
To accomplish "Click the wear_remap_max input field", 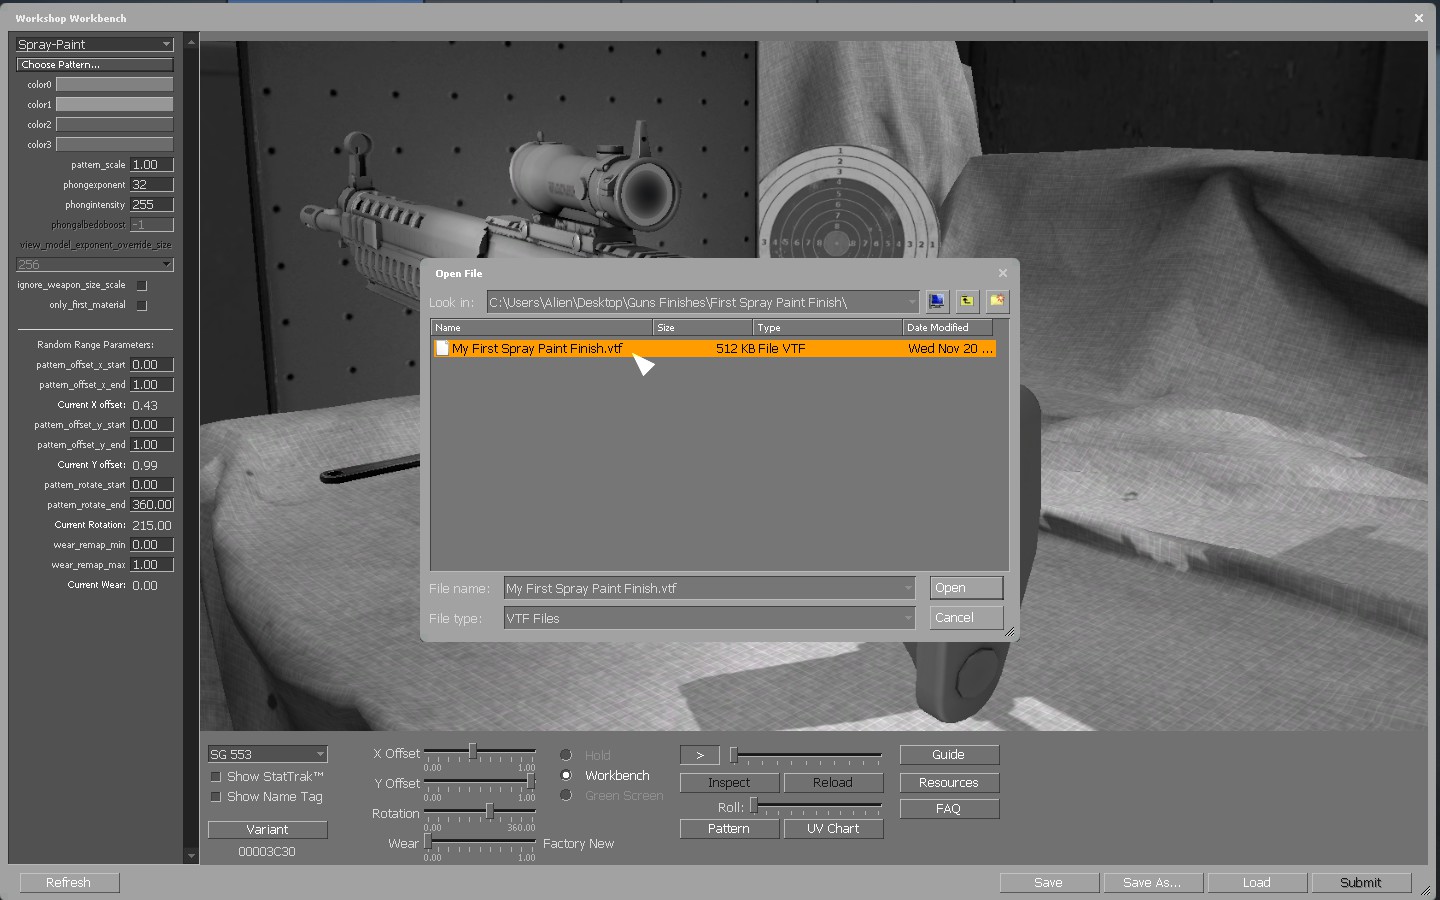I will tap(152, 564).
